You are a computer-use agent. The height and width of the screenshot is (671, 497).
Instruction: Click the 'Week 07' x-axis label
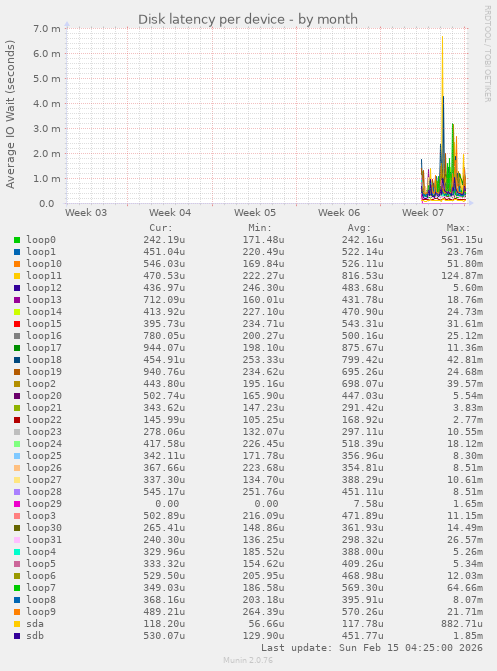pyautogui.click(x=423, y=212)
